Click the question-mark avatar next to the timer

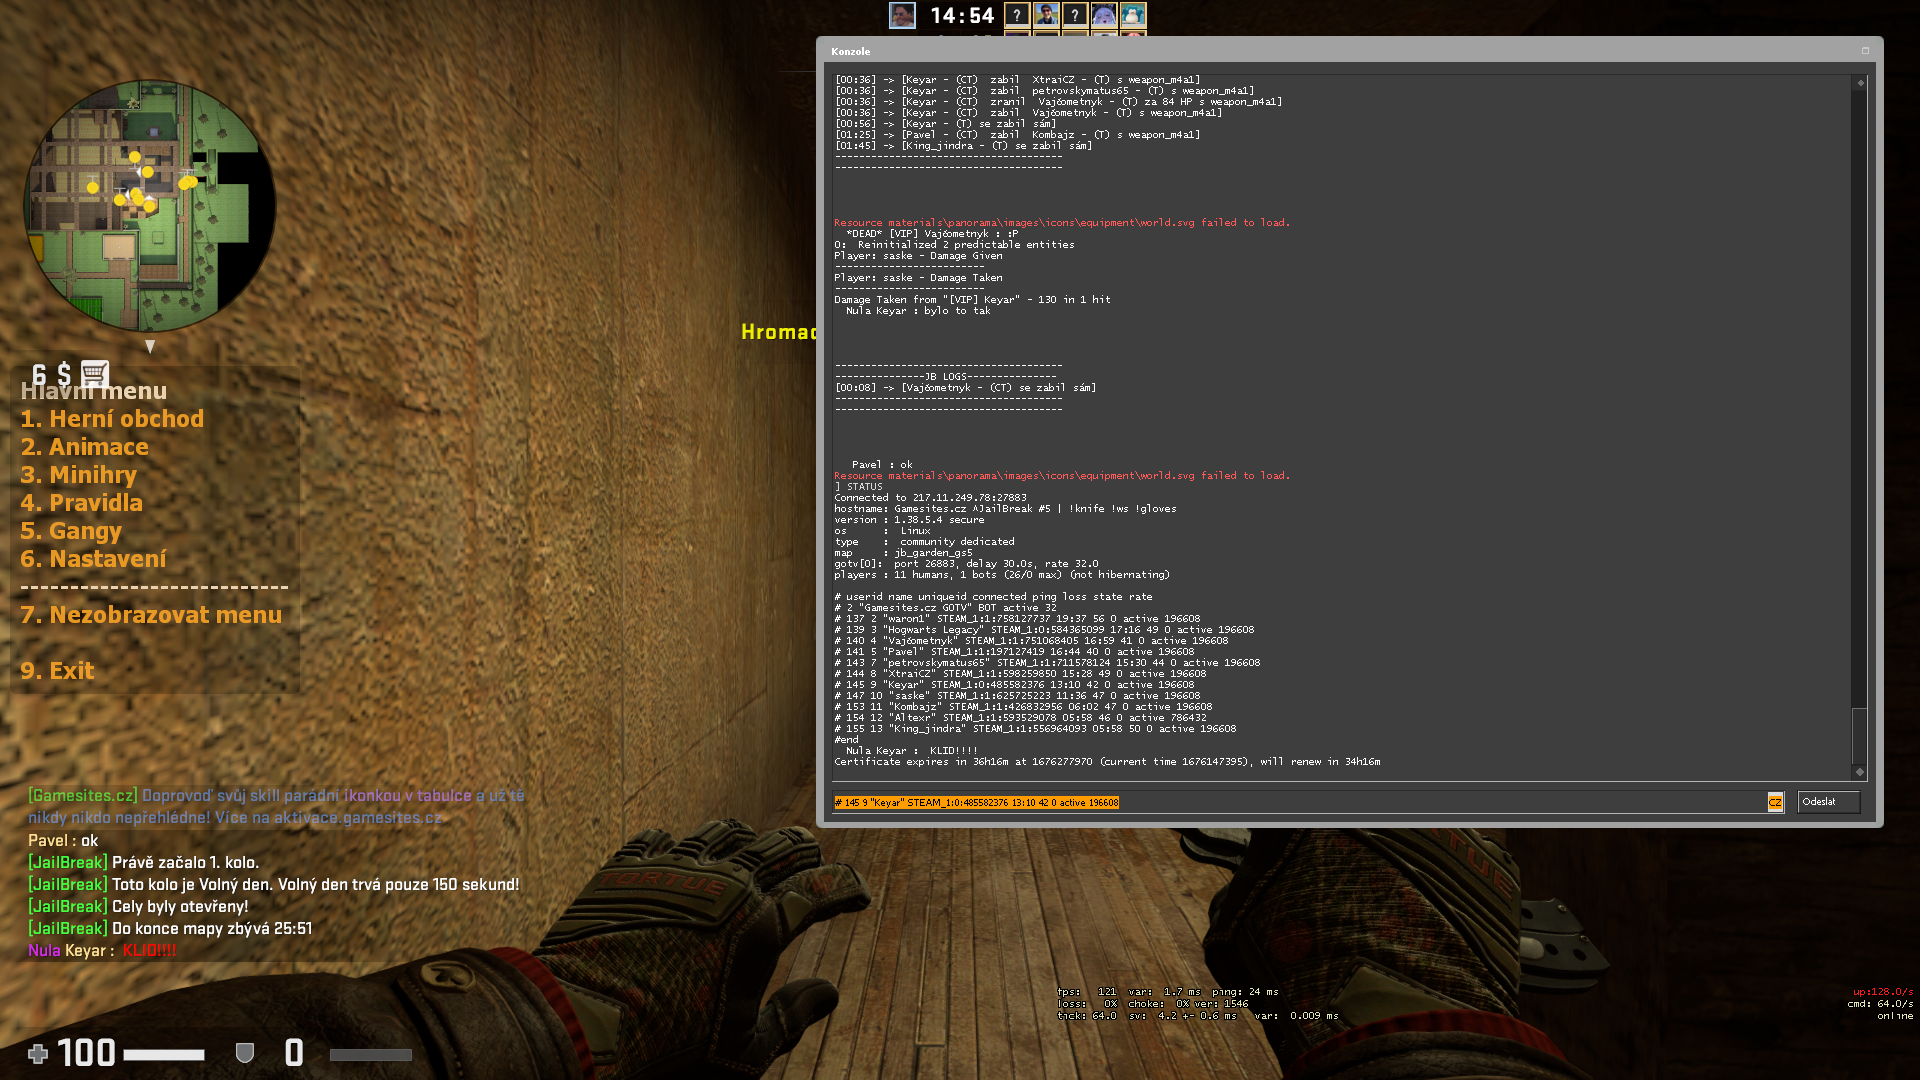point(1017,15)
